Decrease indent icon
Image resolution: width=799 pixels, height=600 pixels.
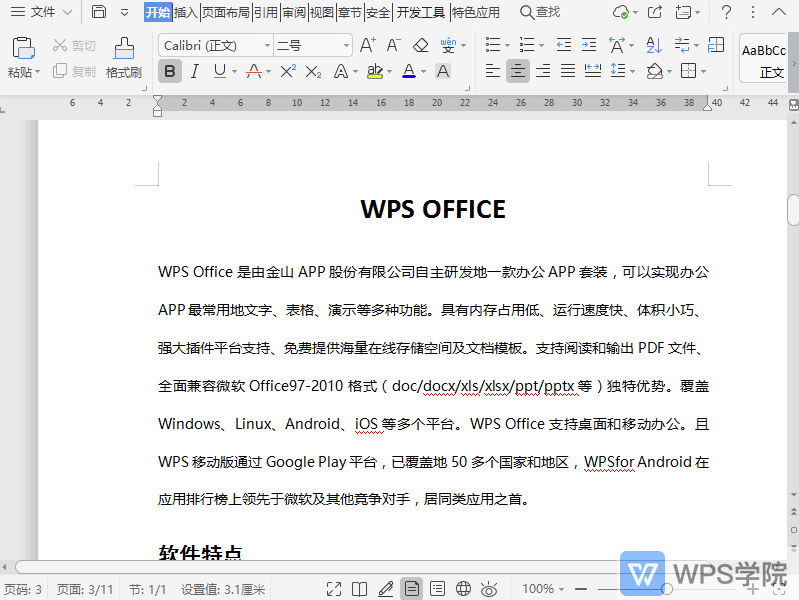coord(564,45)
